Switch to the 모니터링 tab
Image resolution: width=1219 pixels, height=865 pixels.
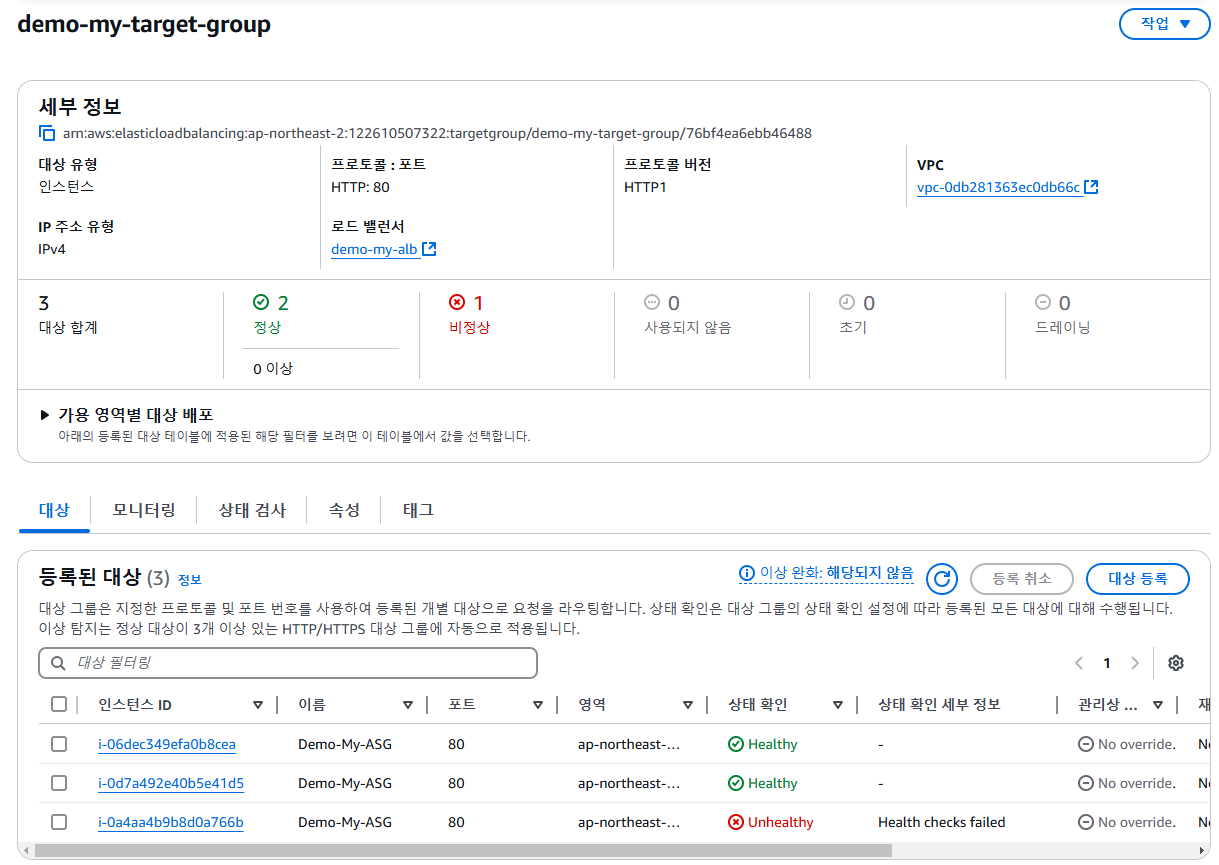click(144, 510)
